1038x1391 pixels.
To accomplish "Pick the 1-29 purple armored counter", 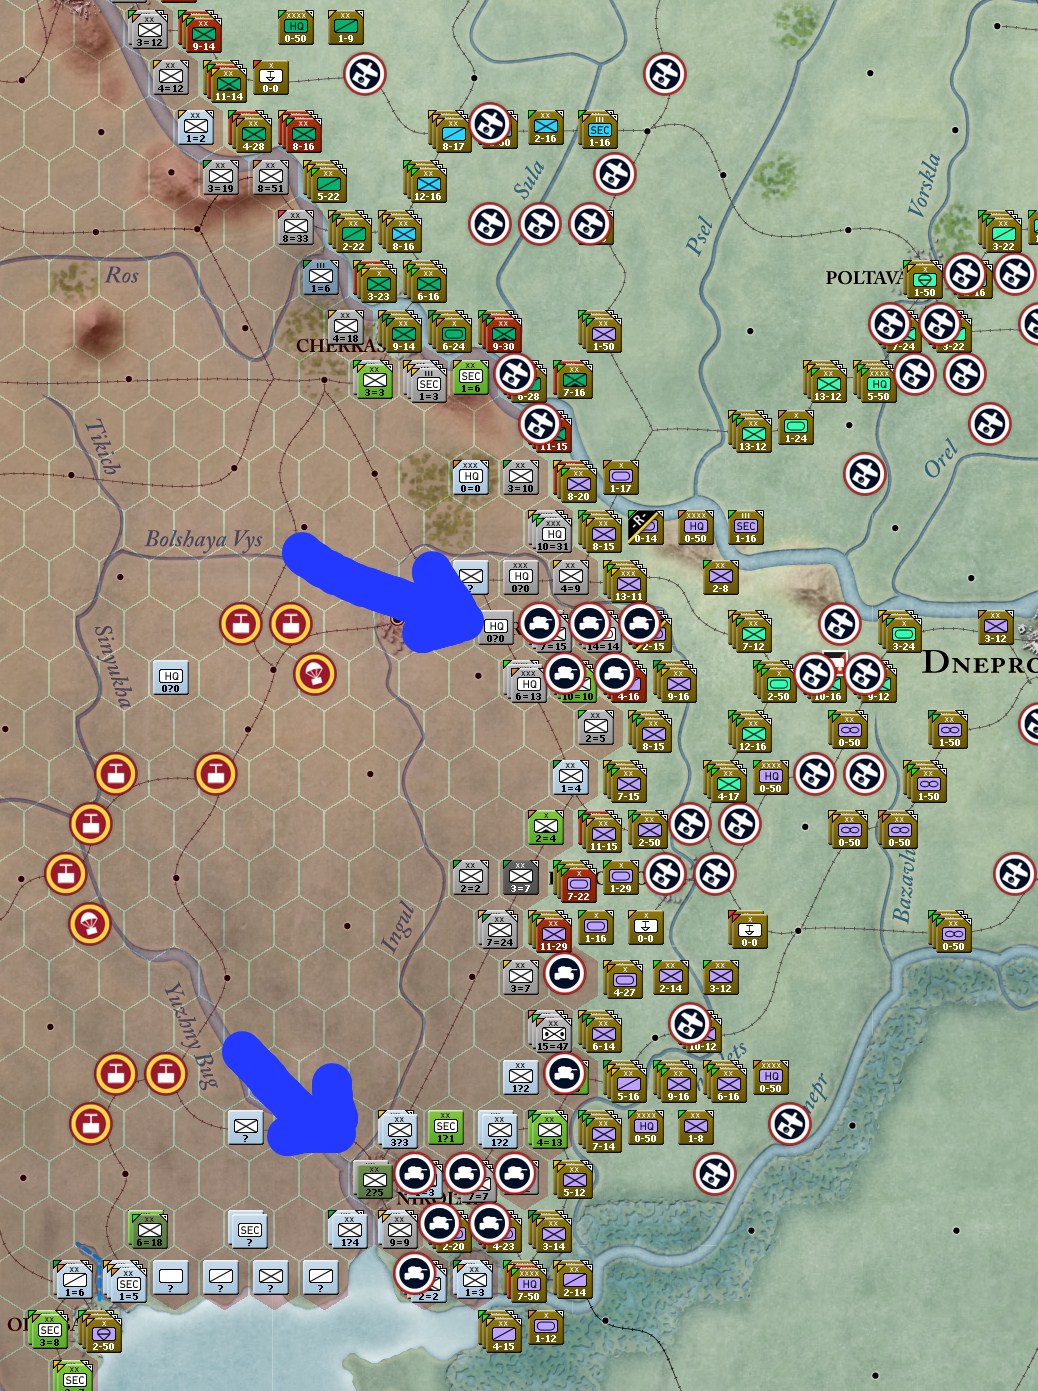I will pos(620,877).
